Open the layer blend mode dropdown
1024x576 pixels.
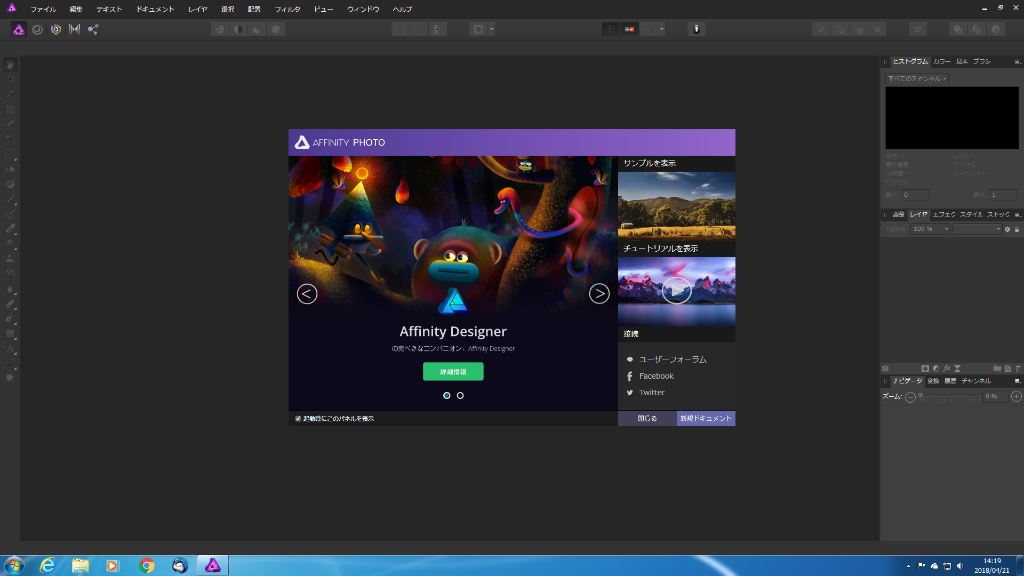point(977,229)
